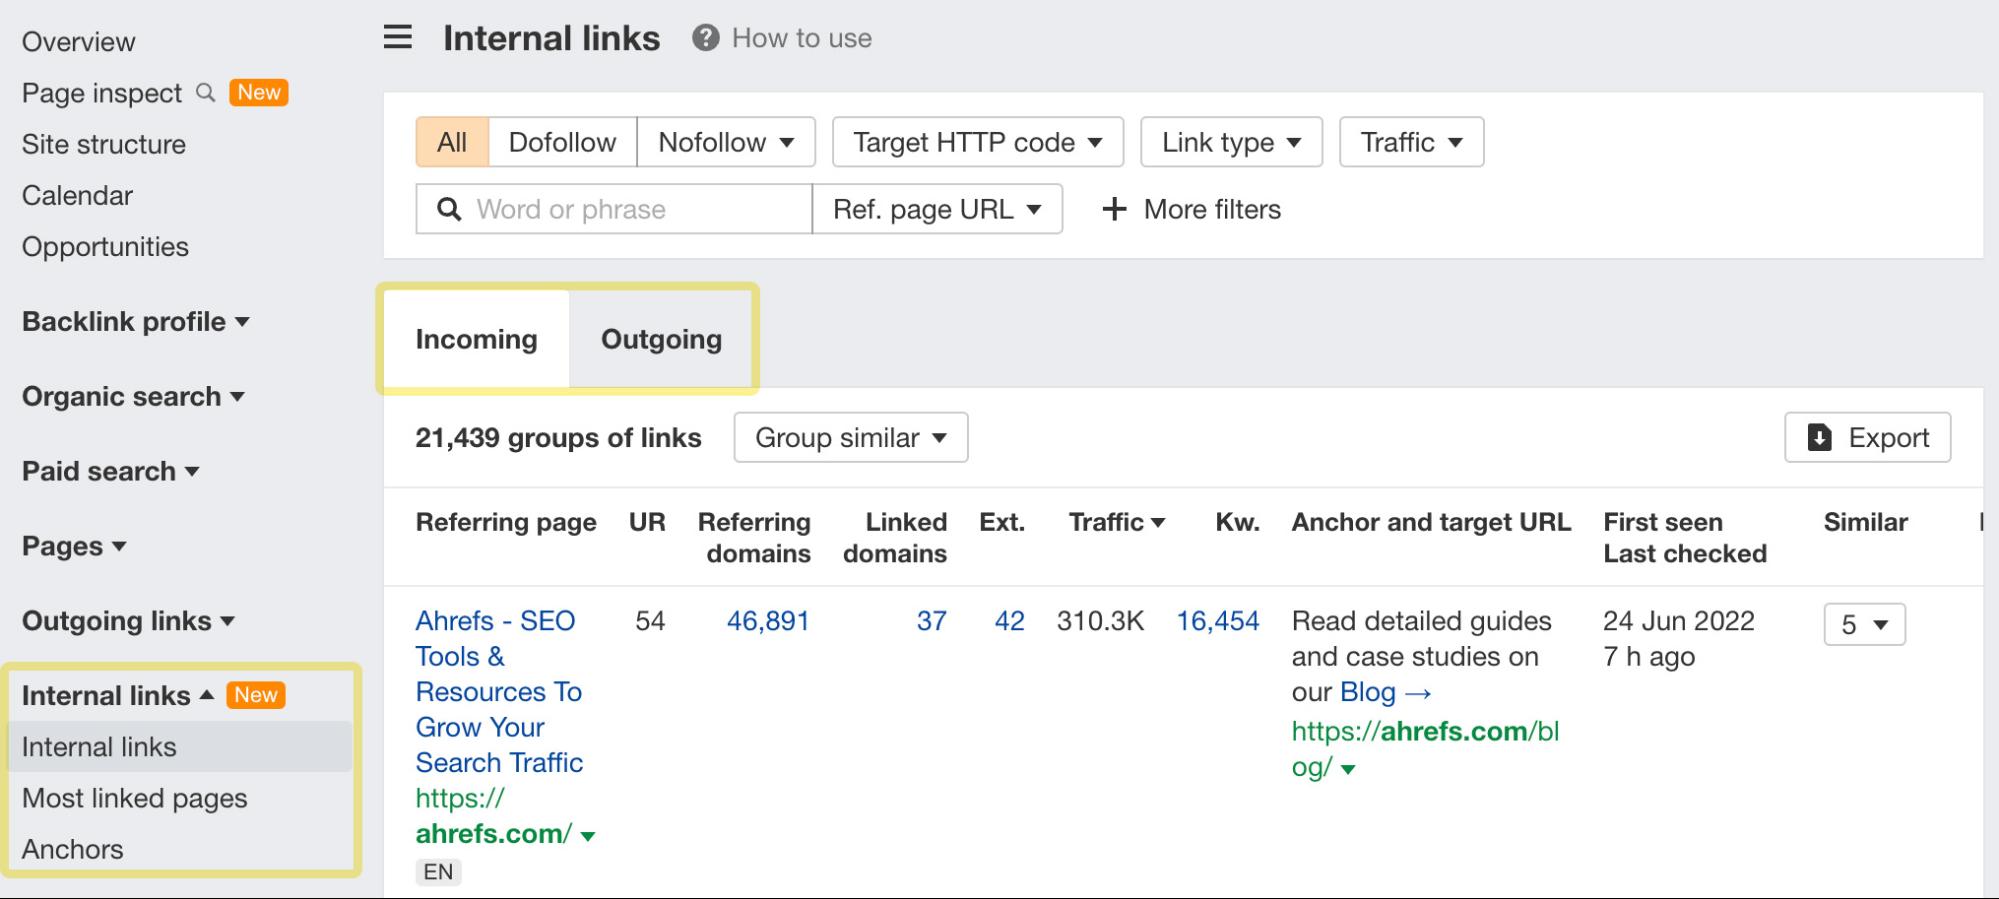The width and height of the screenshot is (1999, 899).
Task: Click the Linked domains column header
Action: click(895, 537)
